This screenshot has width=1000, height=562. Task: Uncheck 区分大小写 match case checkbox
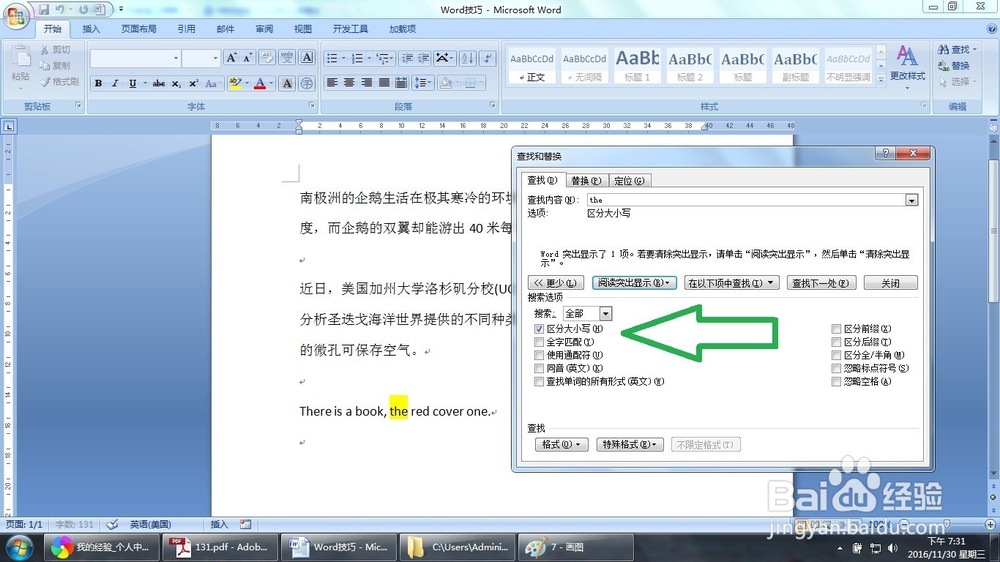tap(540, 329)
